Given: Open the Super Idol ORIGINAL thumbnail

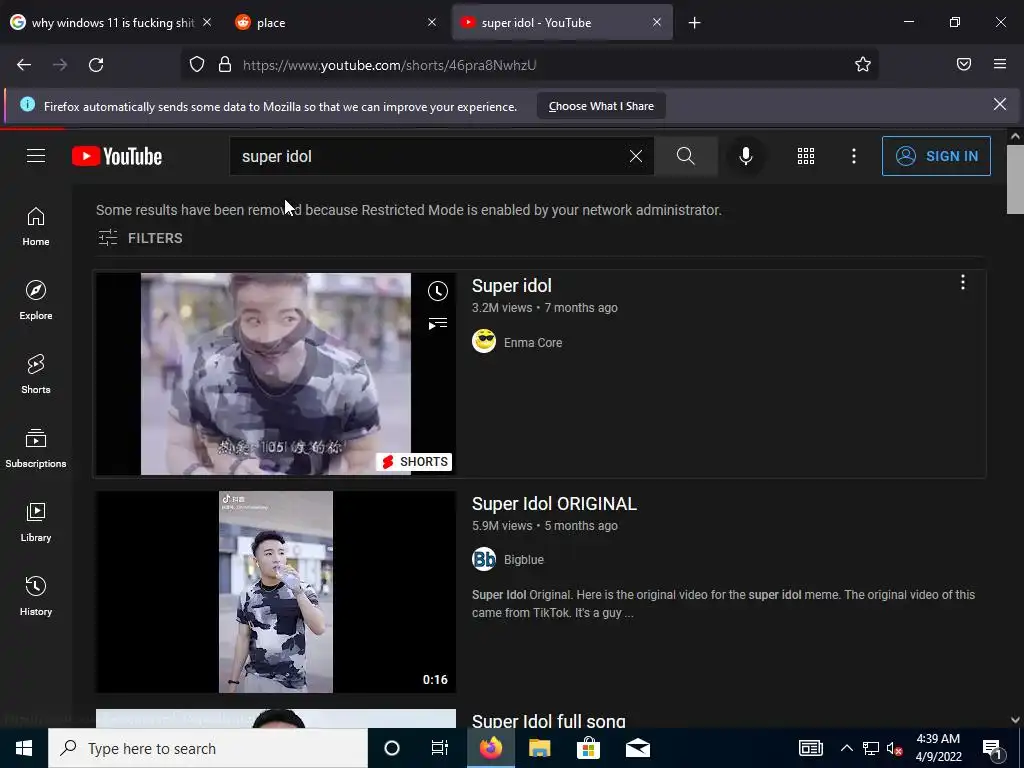Looking at the screenshot, I should (276, 592).
